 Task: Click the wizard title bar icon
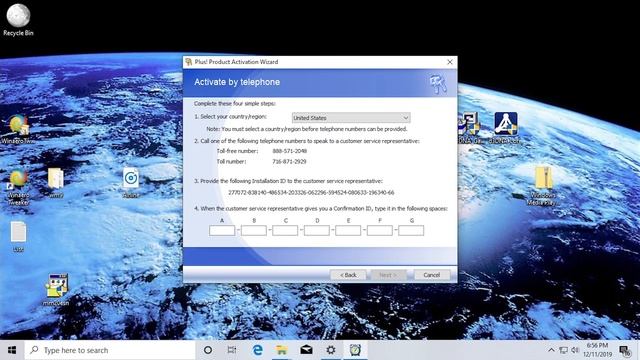pos(189,62)
